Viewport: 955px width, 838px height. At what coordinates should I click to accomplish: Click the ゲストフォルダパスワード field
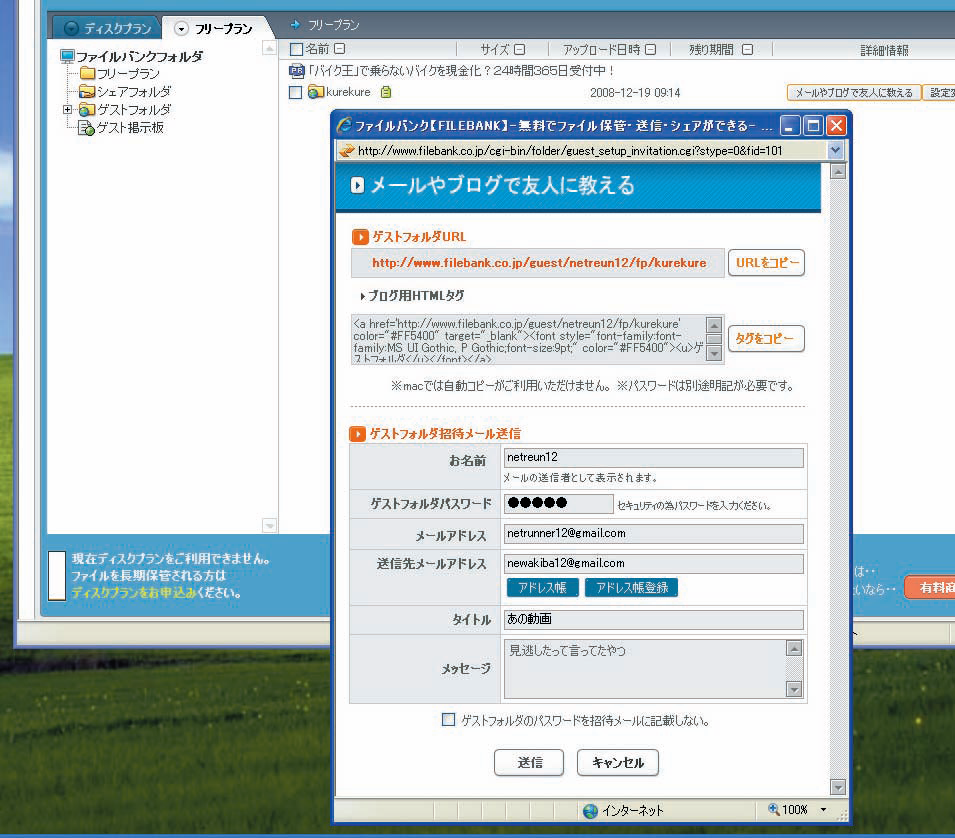(x=559, y=503)
